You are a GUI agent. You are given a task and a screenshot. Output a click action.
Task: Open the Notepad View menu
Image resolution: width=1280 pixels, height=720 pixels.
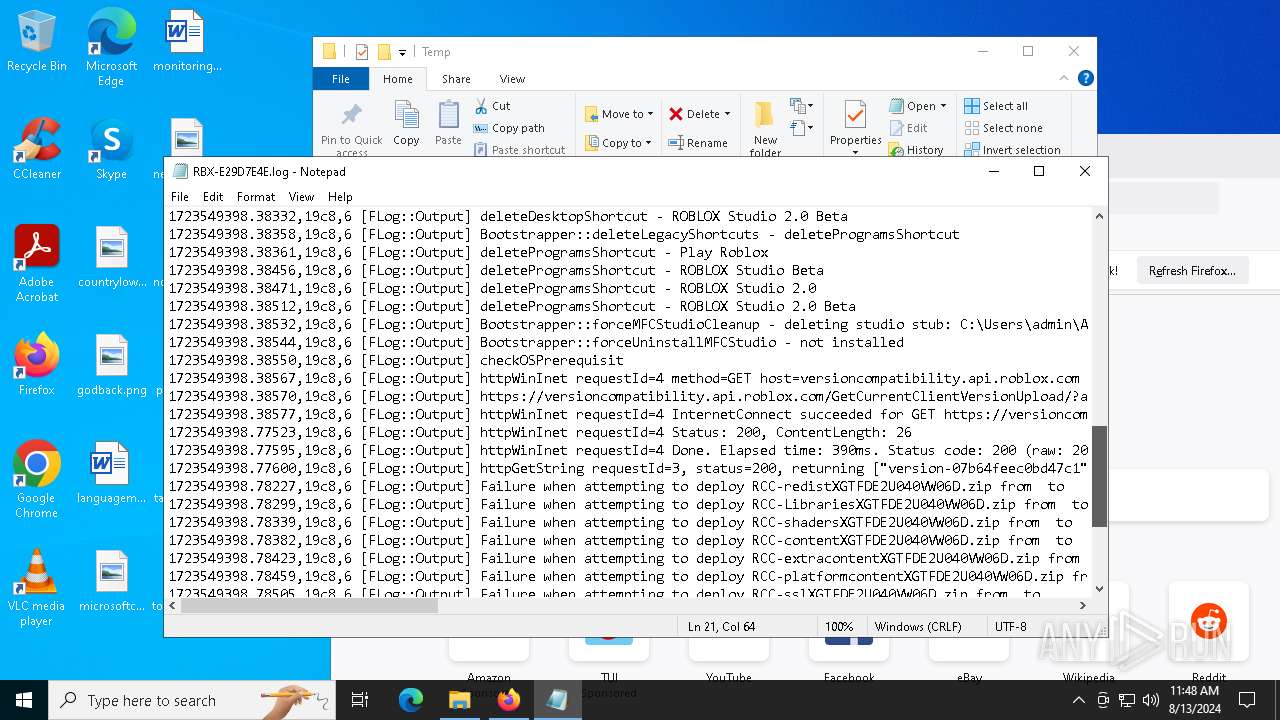(x=301, y=197)
